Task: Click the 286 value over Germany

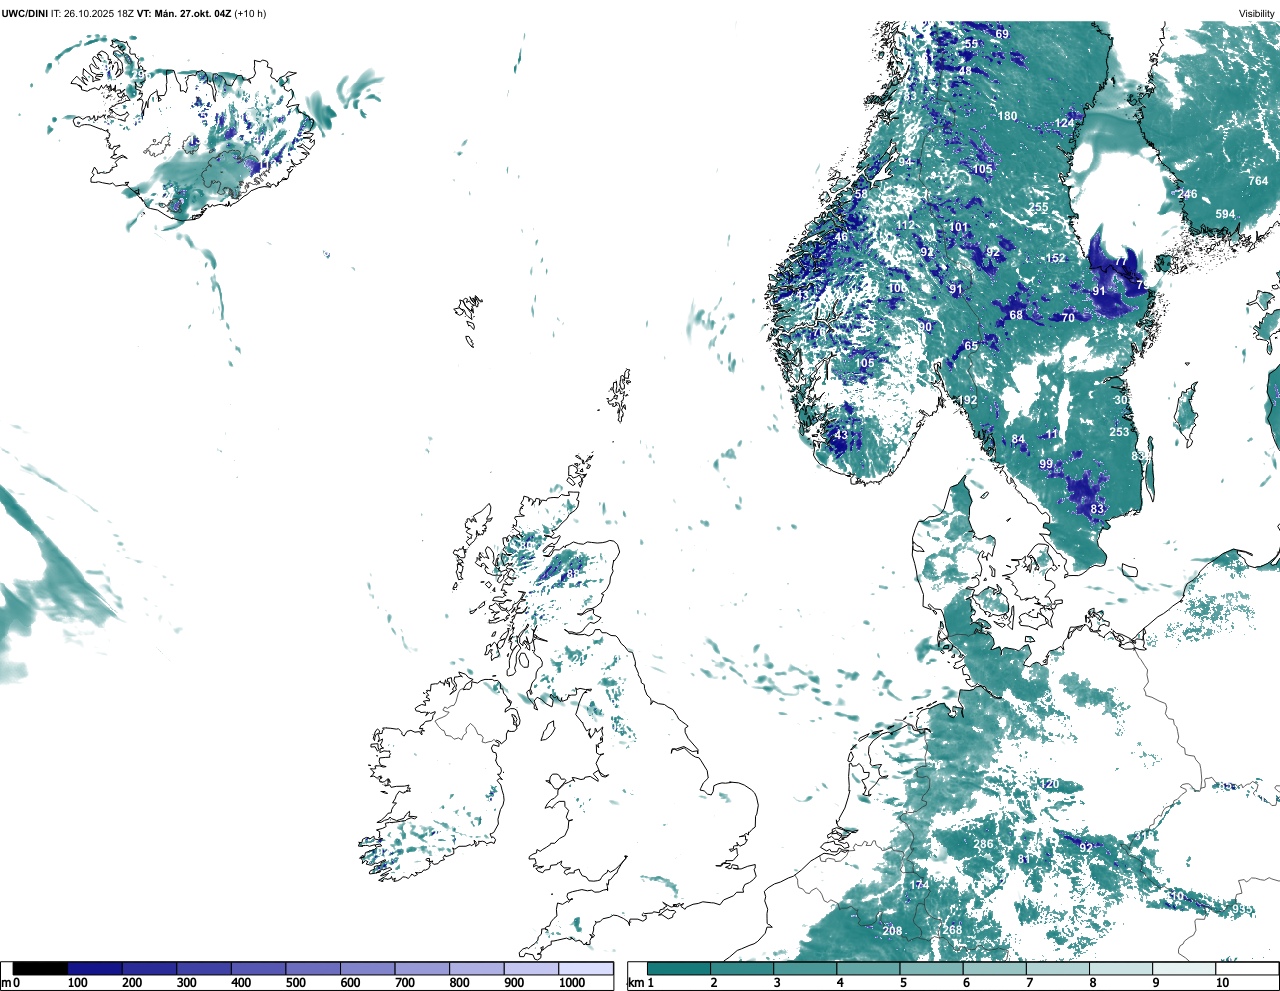Action: coord(984,844)
